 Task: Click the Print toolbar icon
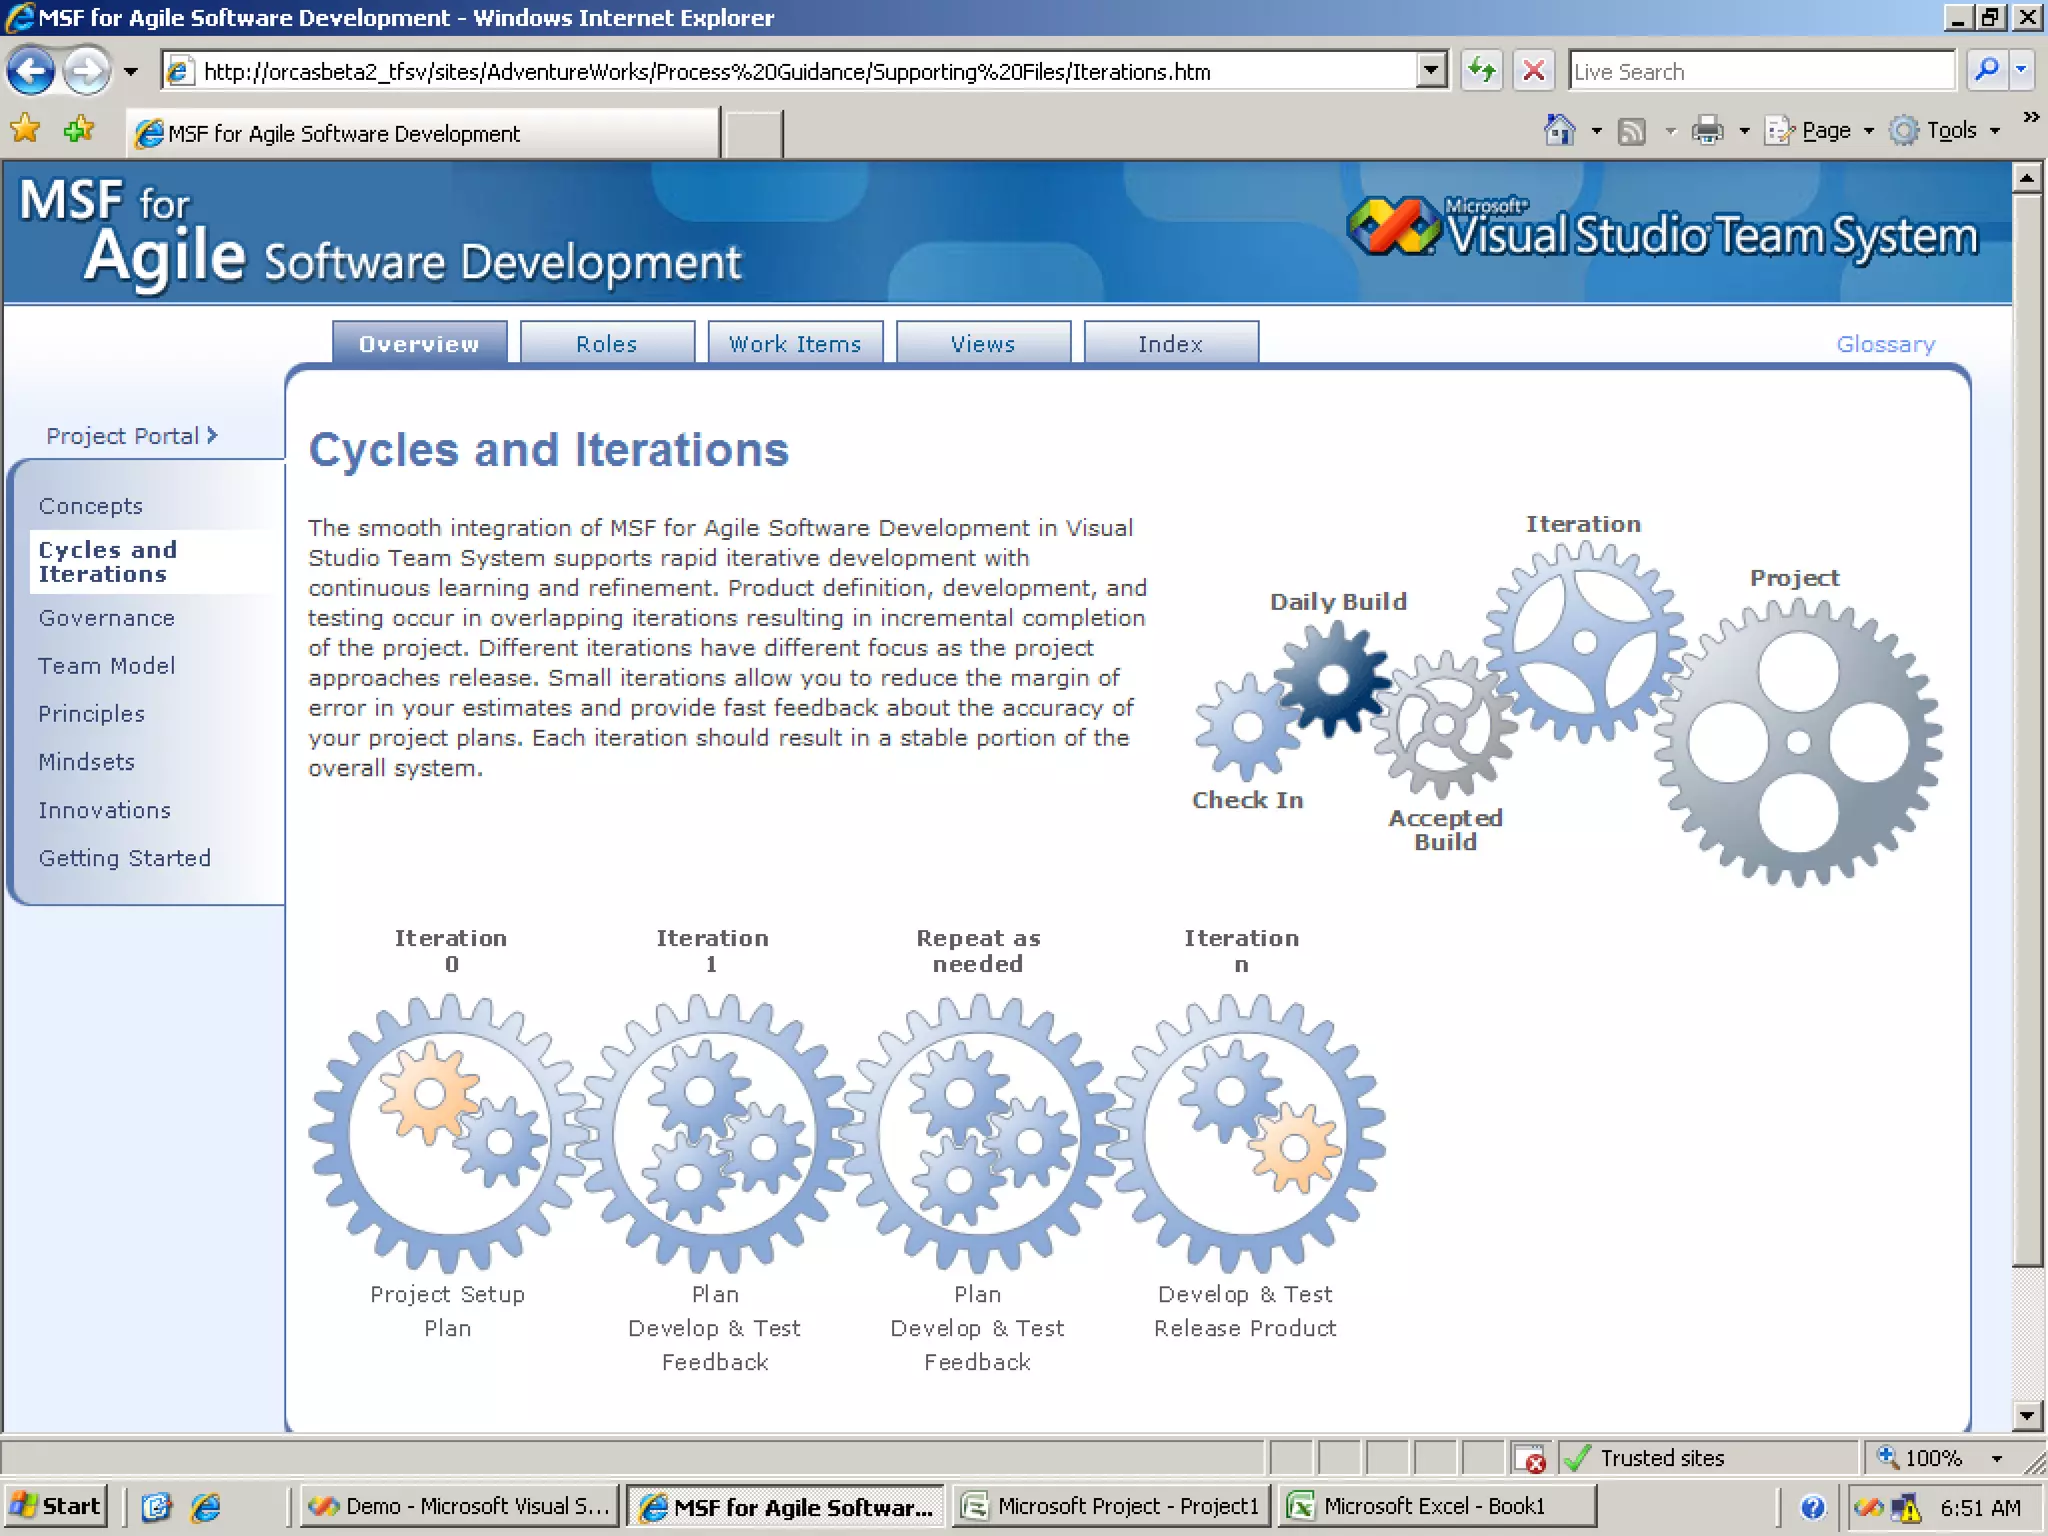pos(1707,131)
